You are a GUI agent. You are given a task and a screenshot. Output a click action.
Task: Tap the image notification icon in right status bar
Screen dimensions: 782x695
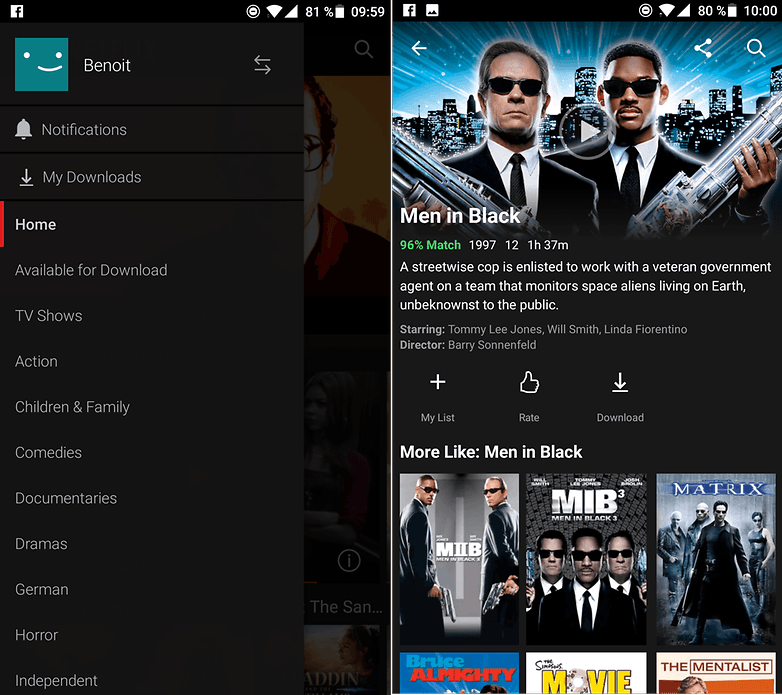432,10
